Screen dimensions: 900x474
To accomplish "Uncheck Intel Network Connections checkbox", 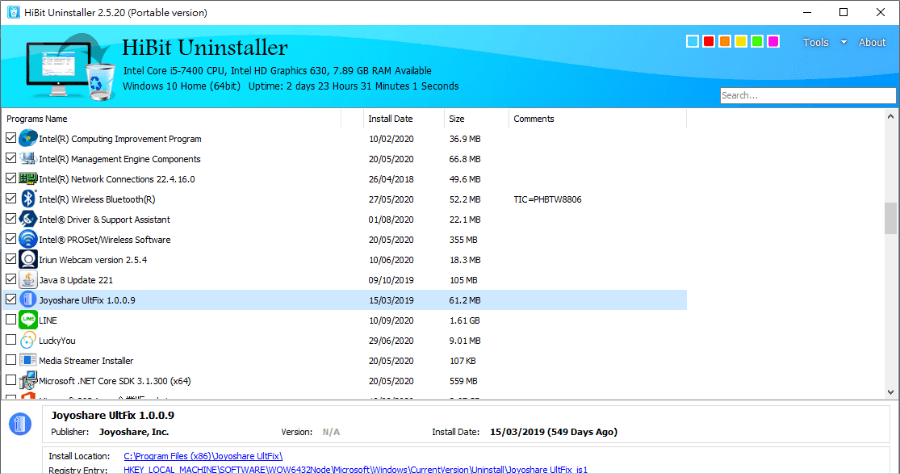I will click(x=11, y=178).
